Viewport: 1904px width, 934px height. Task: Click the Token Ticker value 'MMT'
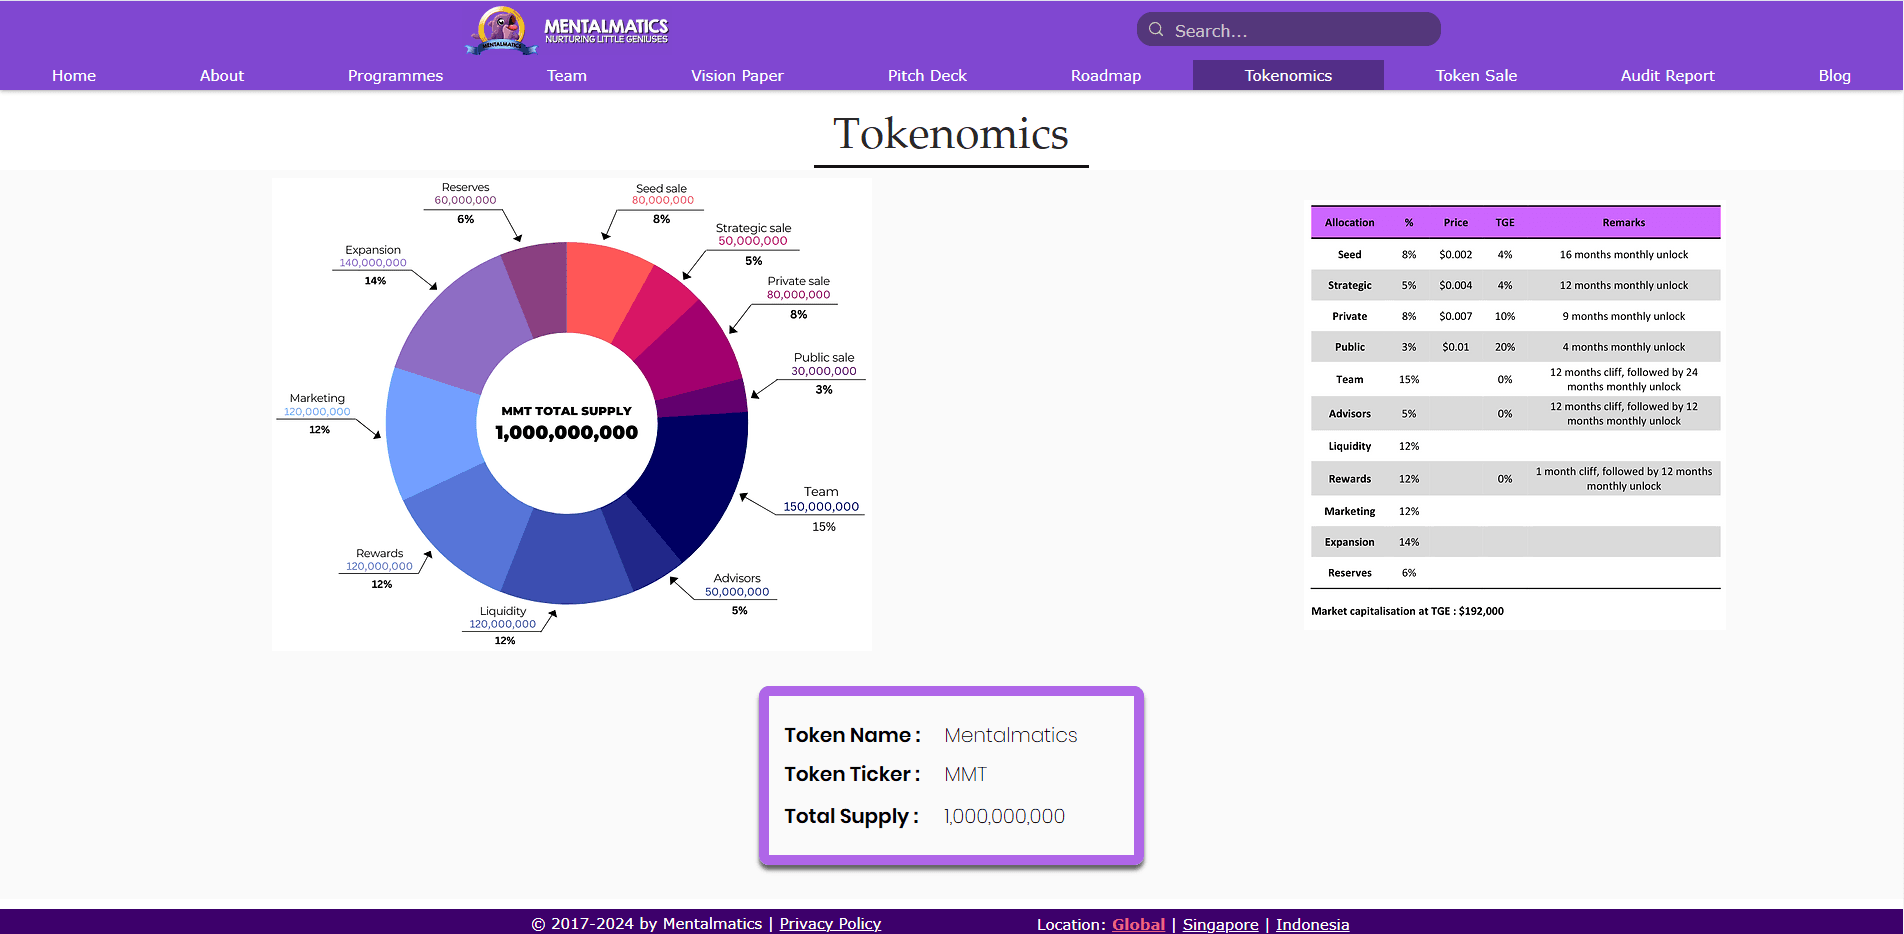965,775
